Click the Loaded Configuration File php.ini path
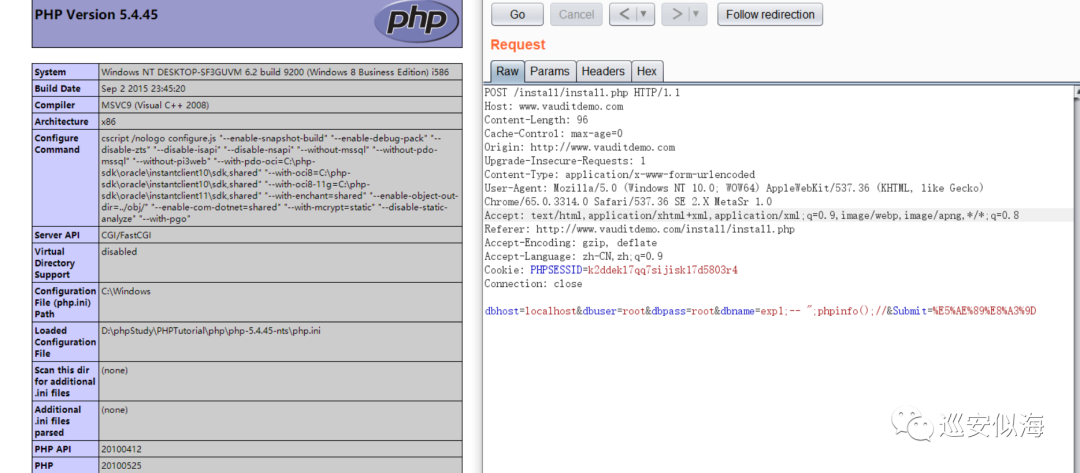 tap(211, 330)
